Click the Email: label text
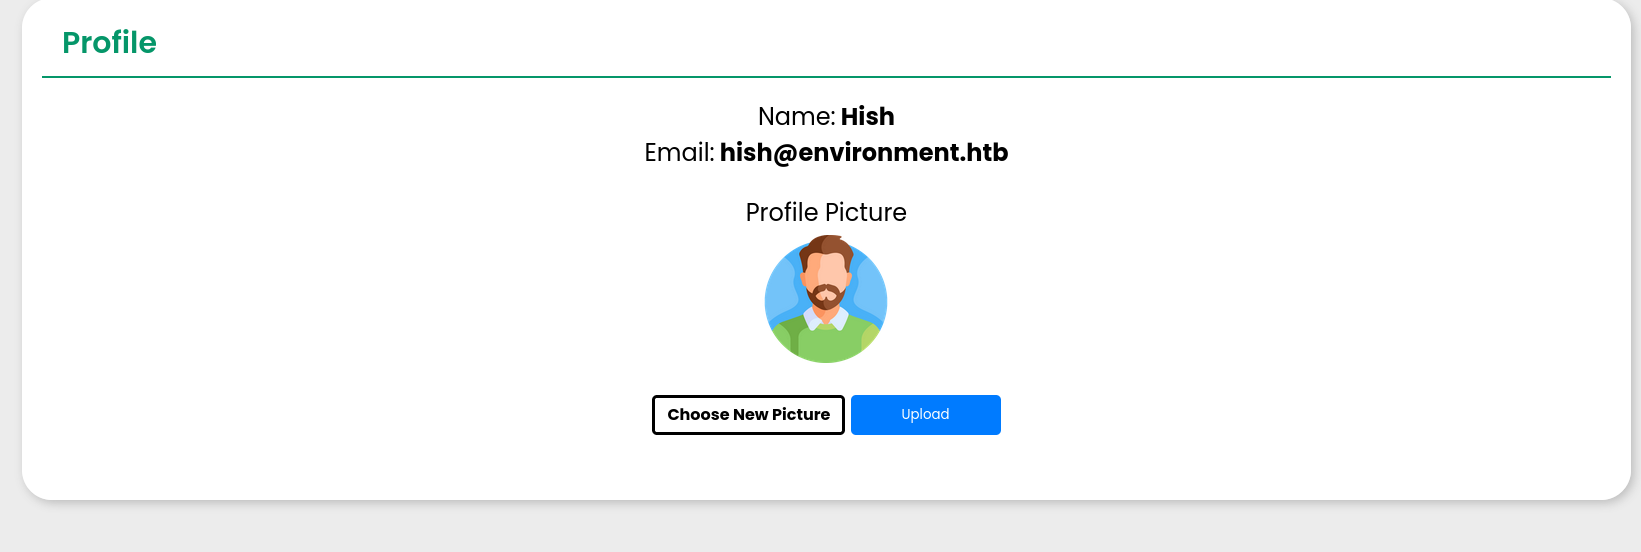 [679, 153]
